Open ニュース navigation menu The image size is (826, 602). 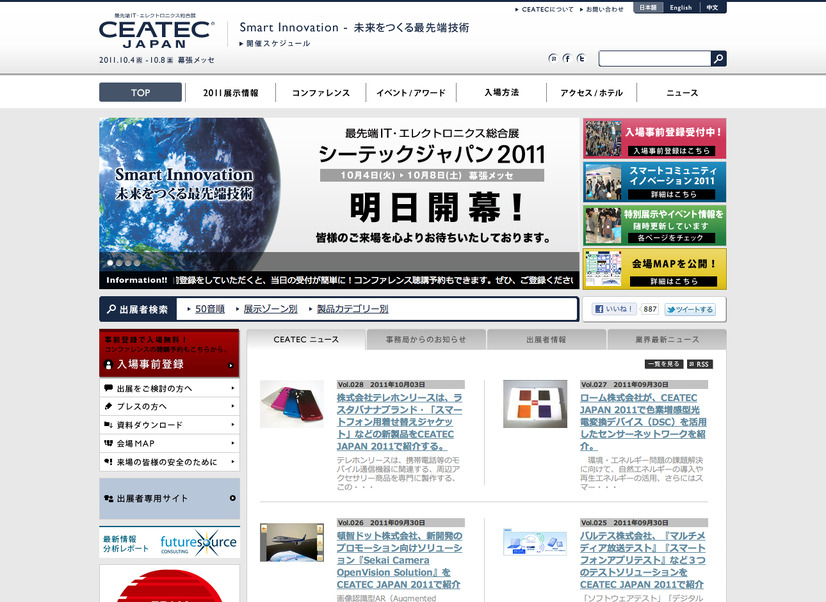pyautogui.click(x=682, y=93)
